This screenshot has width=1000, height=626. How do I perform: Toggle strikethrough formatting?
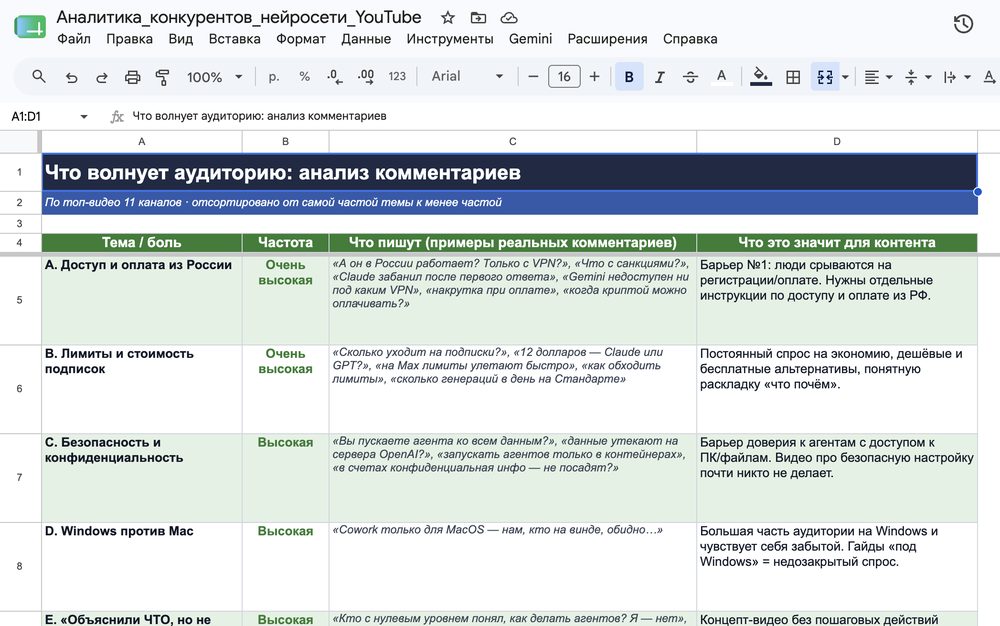tap(690, 77)
